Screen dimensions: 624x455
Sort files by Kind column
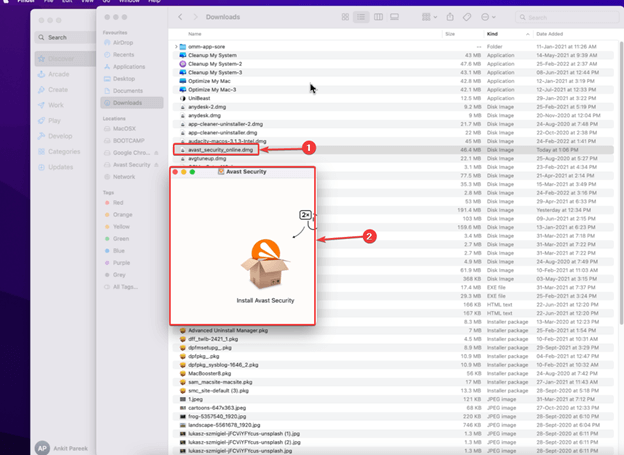point(492,34)
